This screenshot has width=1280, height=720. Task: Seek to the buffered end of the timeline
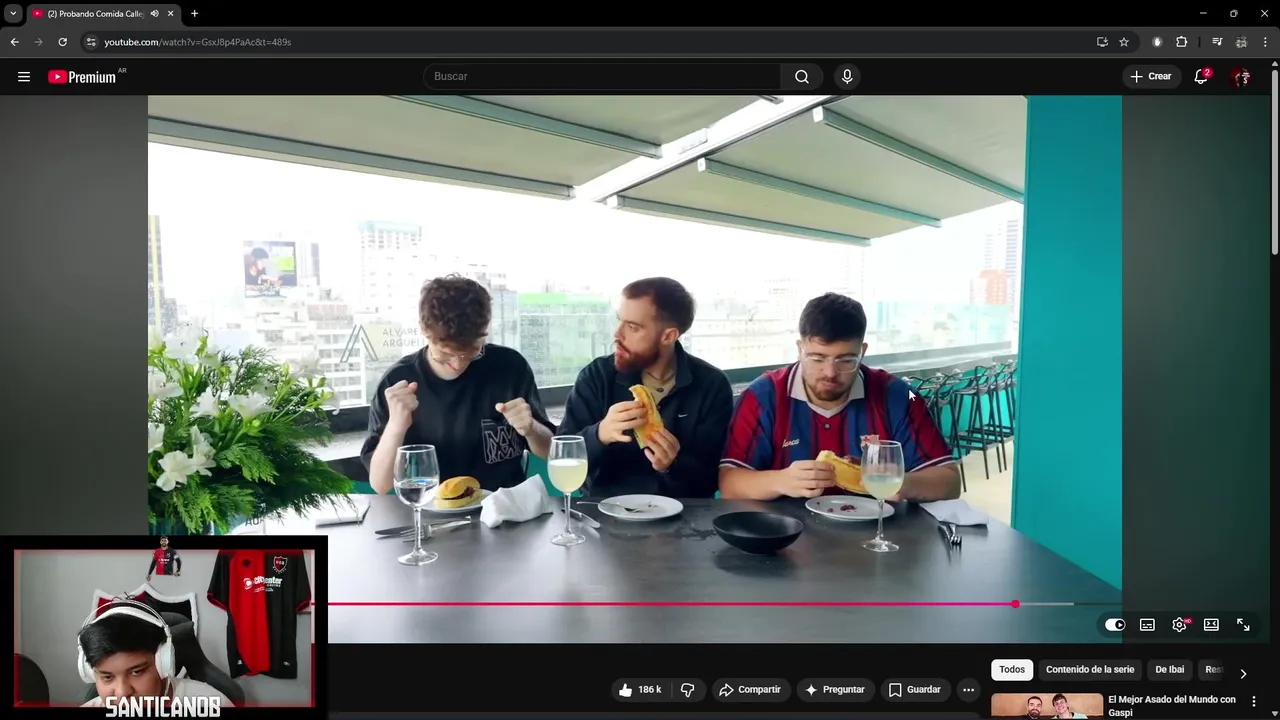1072,604
